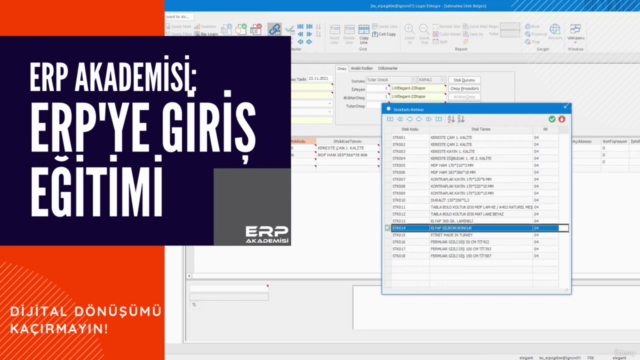Click the date field showing 23.11.2021
The width and height of the screenshot is (640, 360).
[320, 78]
